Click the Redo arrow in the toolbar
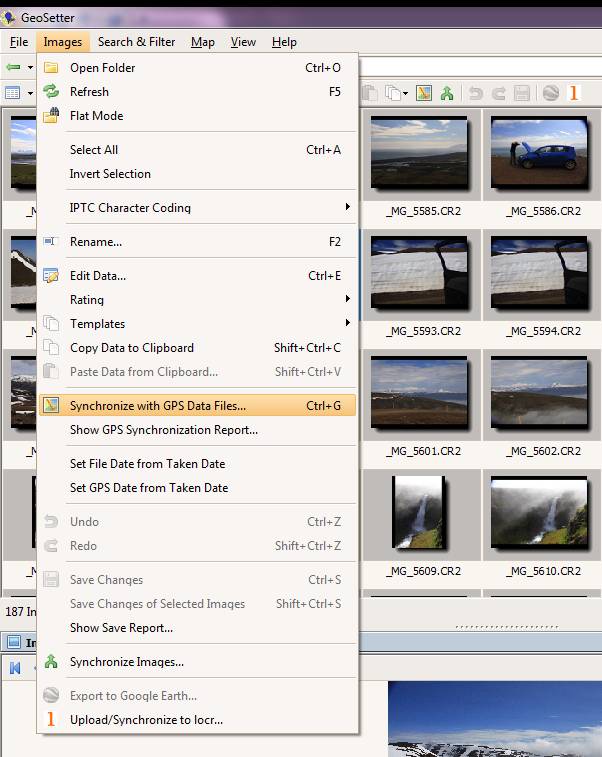This screenshot has width=602, height=757. point(499,93)
